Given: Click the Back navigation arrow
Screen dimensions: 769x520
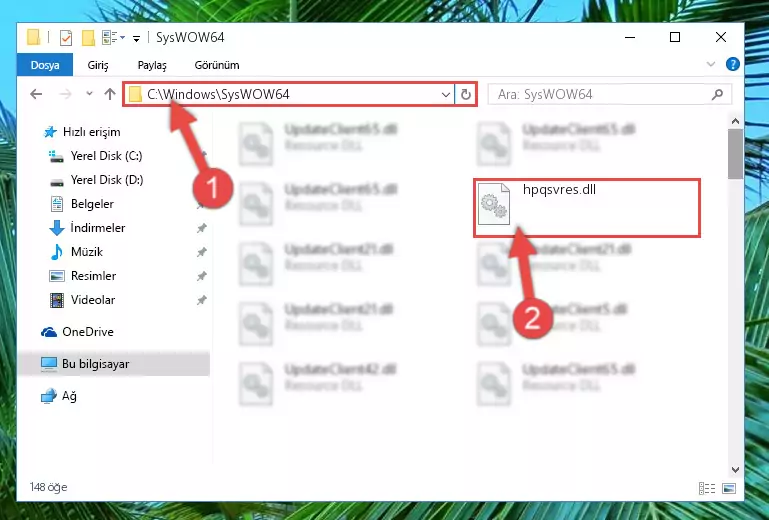Looking at the screenshot, I should click(36, 94).
